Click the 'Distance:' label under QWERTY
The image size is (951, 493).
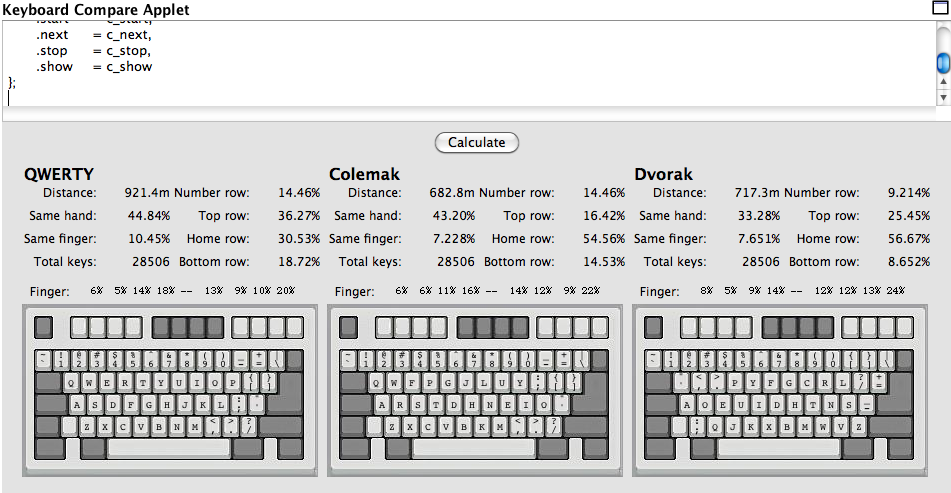tap(70, 193)
